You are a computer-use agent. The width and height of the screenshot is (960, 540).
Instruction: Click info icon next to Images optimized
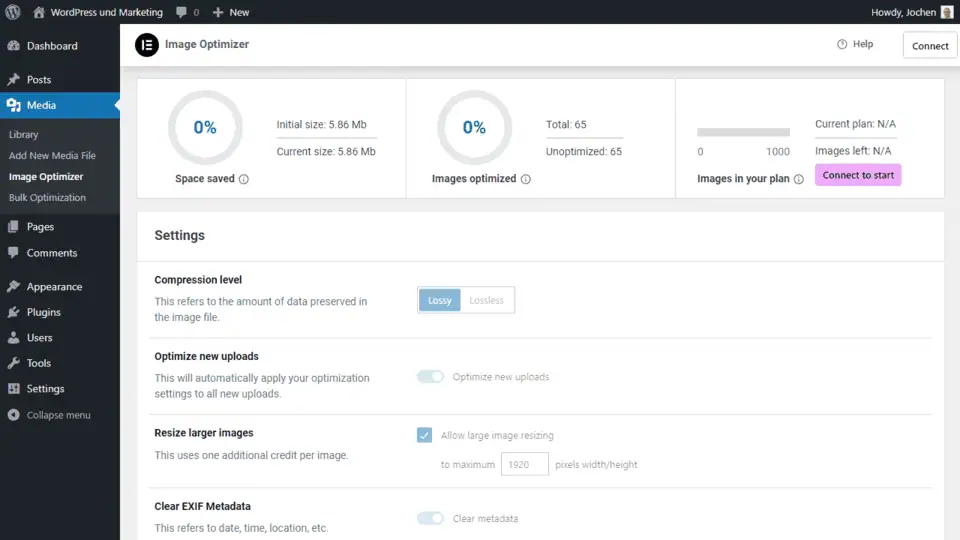pos(526,179)
